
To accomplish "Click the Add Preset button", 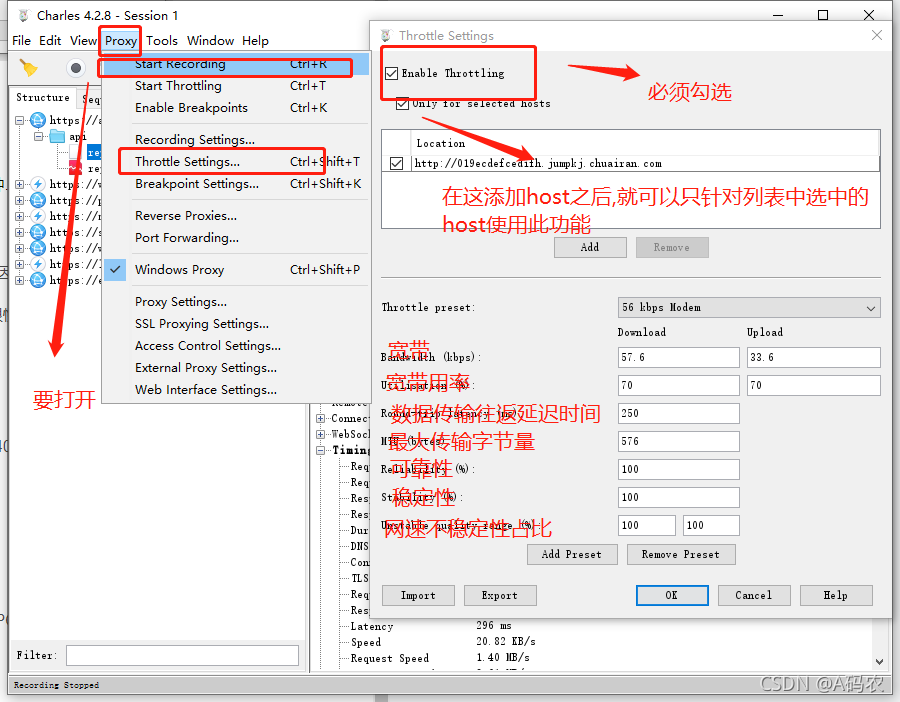I will click(x=572, y=554).
